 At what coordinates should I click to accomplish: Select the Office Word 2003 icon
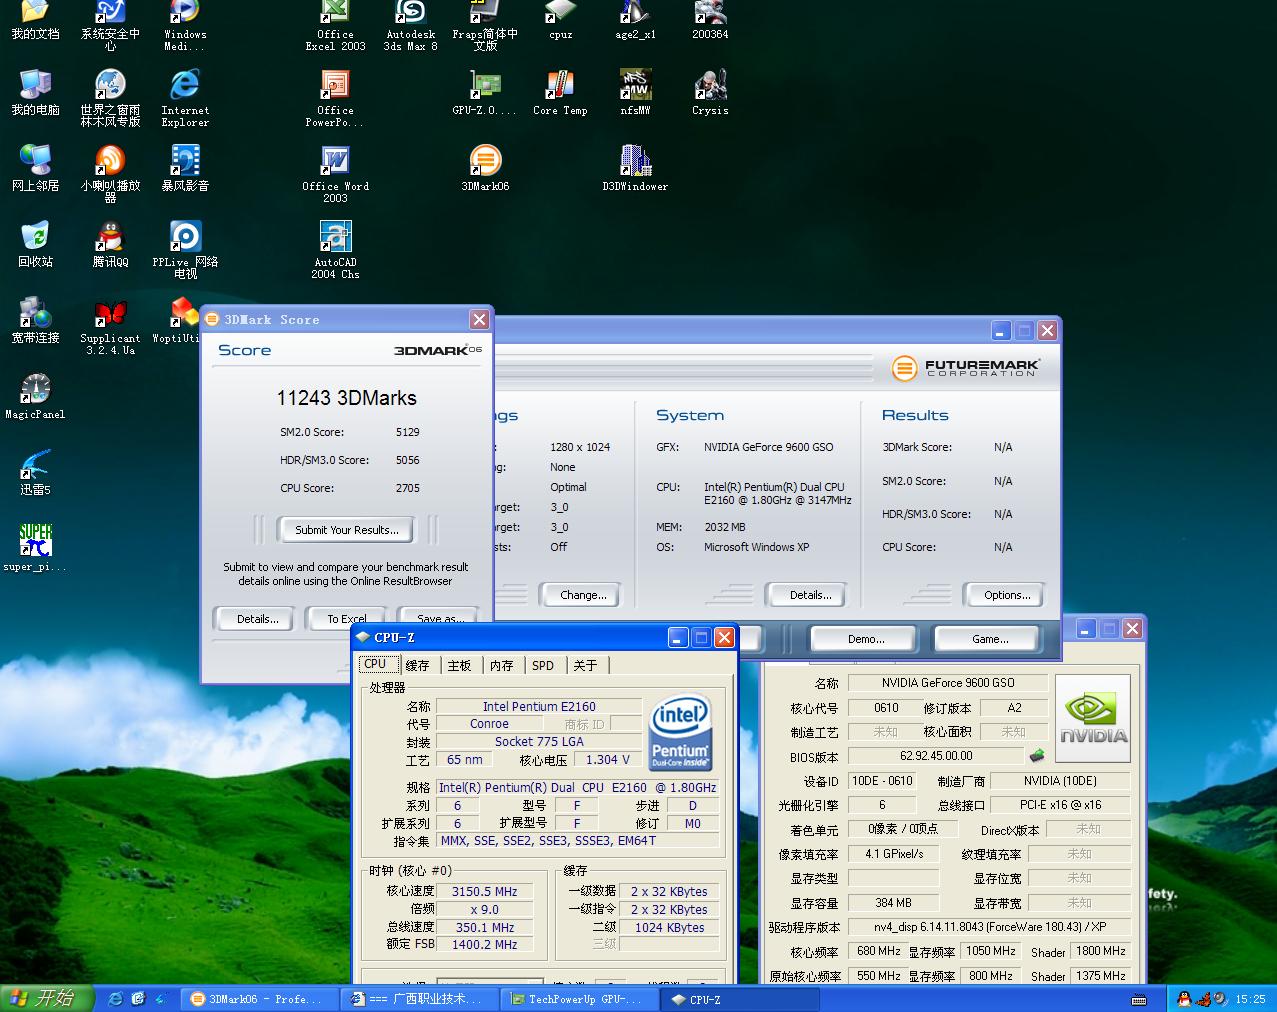point(335,174)
